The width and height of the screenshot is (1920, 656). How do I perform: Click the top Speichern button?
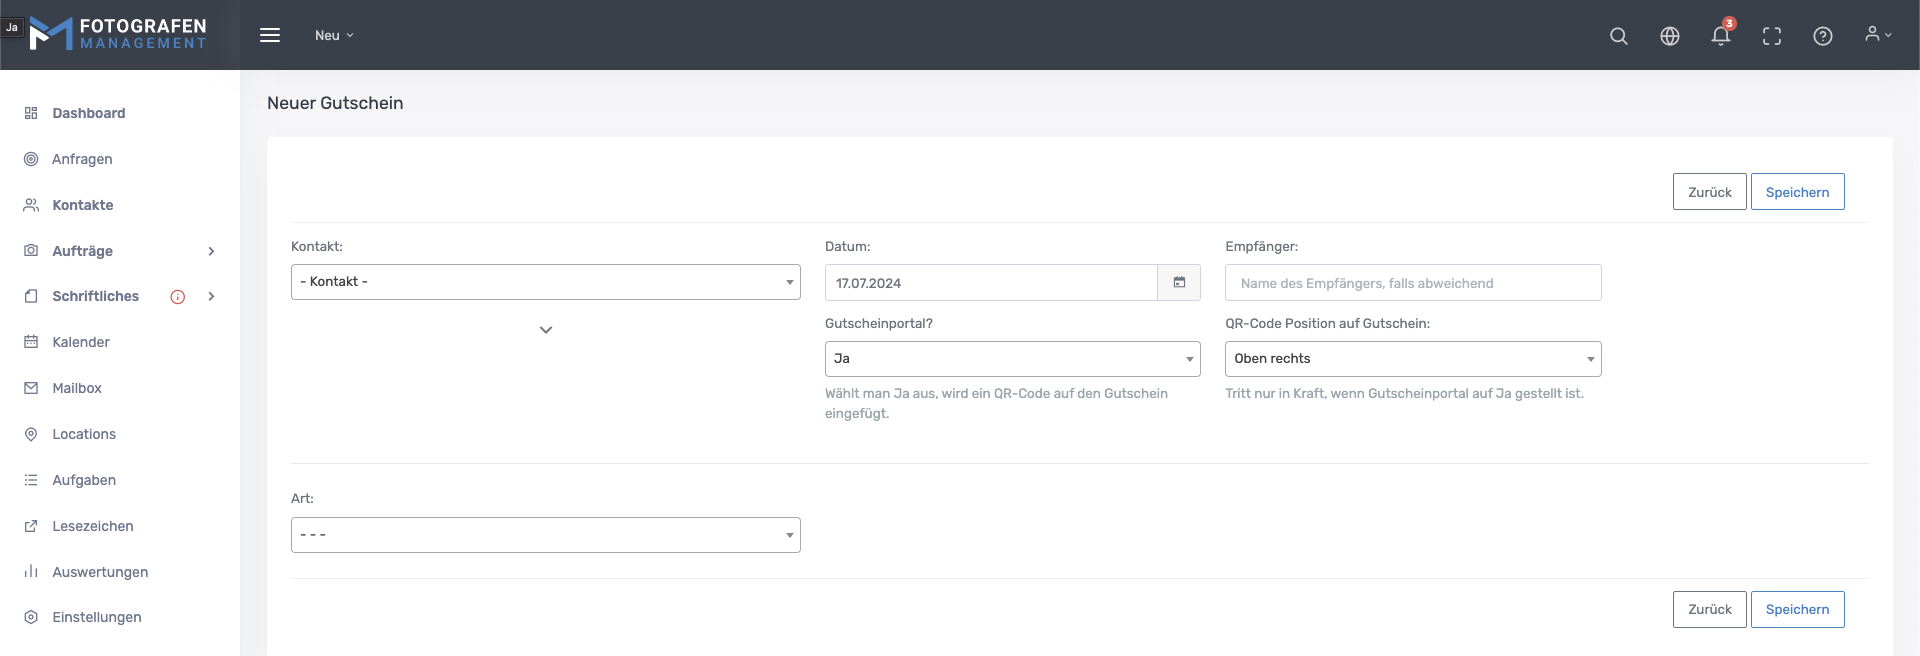pyautogui.click(x=1797, y=192)
